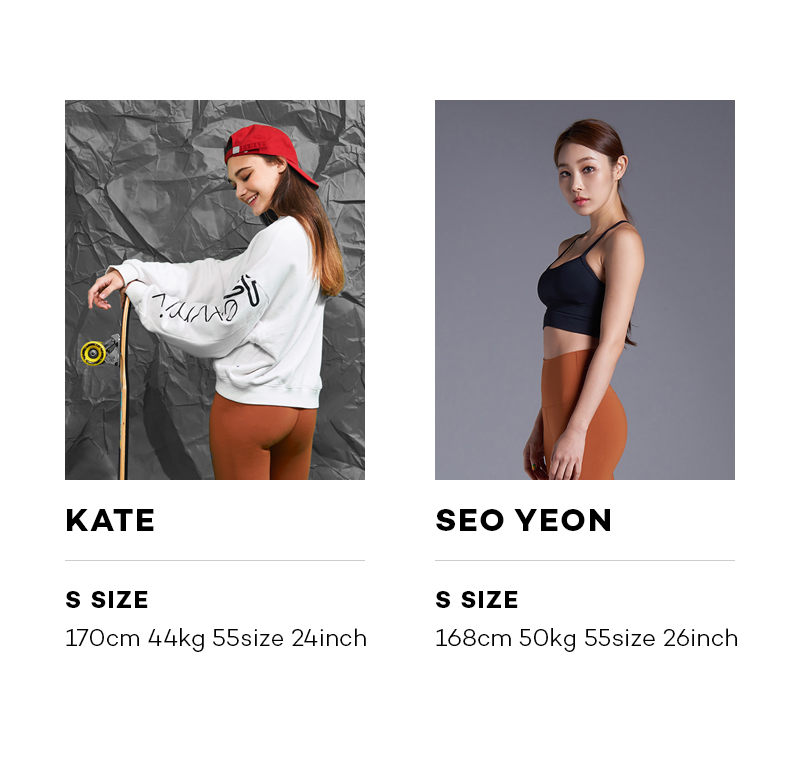Select S SIZE label under Seo Yeon

tap(477, 600)
